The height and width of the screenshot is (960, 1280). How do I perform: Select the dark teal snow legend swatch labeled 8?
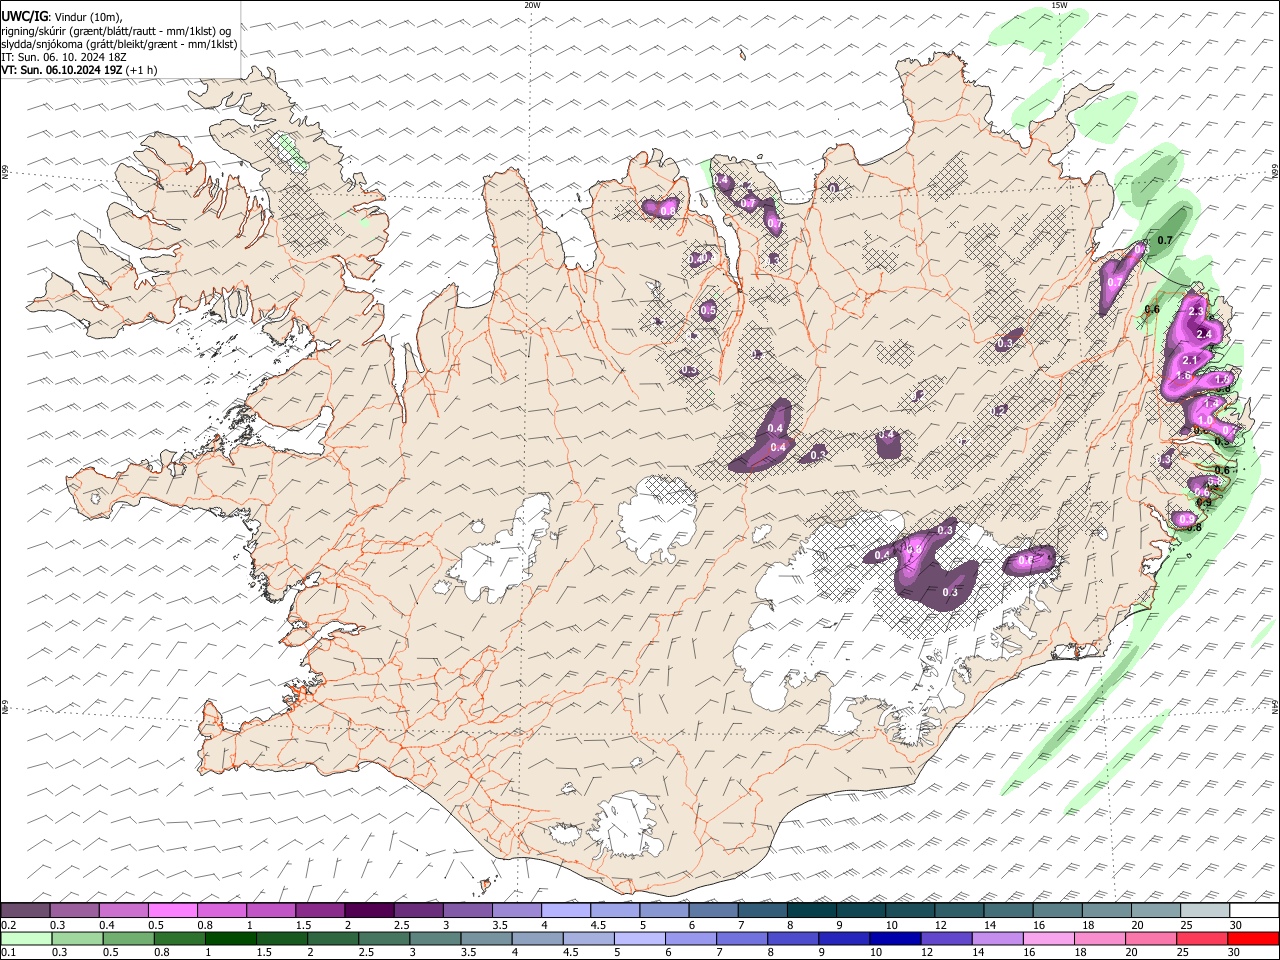pos(811,910)
